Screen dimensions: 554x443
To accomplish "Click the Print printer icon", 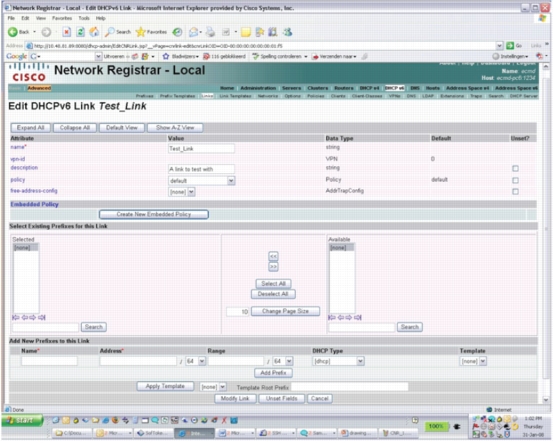I will click(x=210, y=32).
